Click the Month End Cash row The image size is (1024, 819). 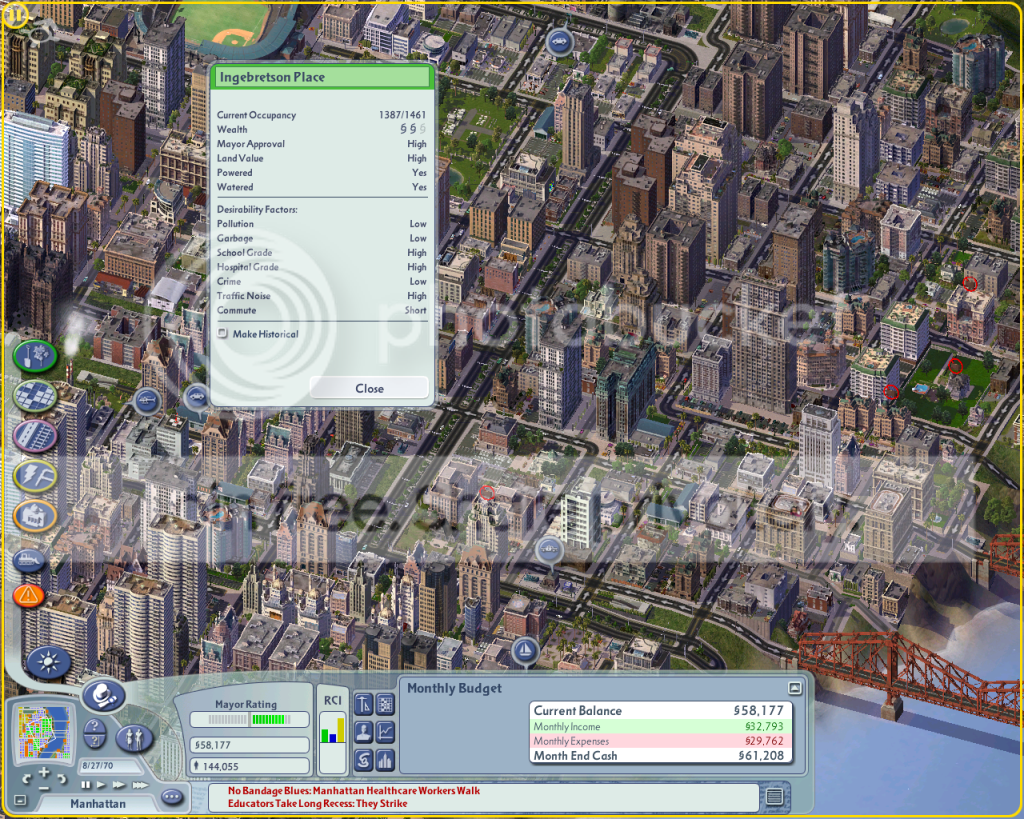661,756
